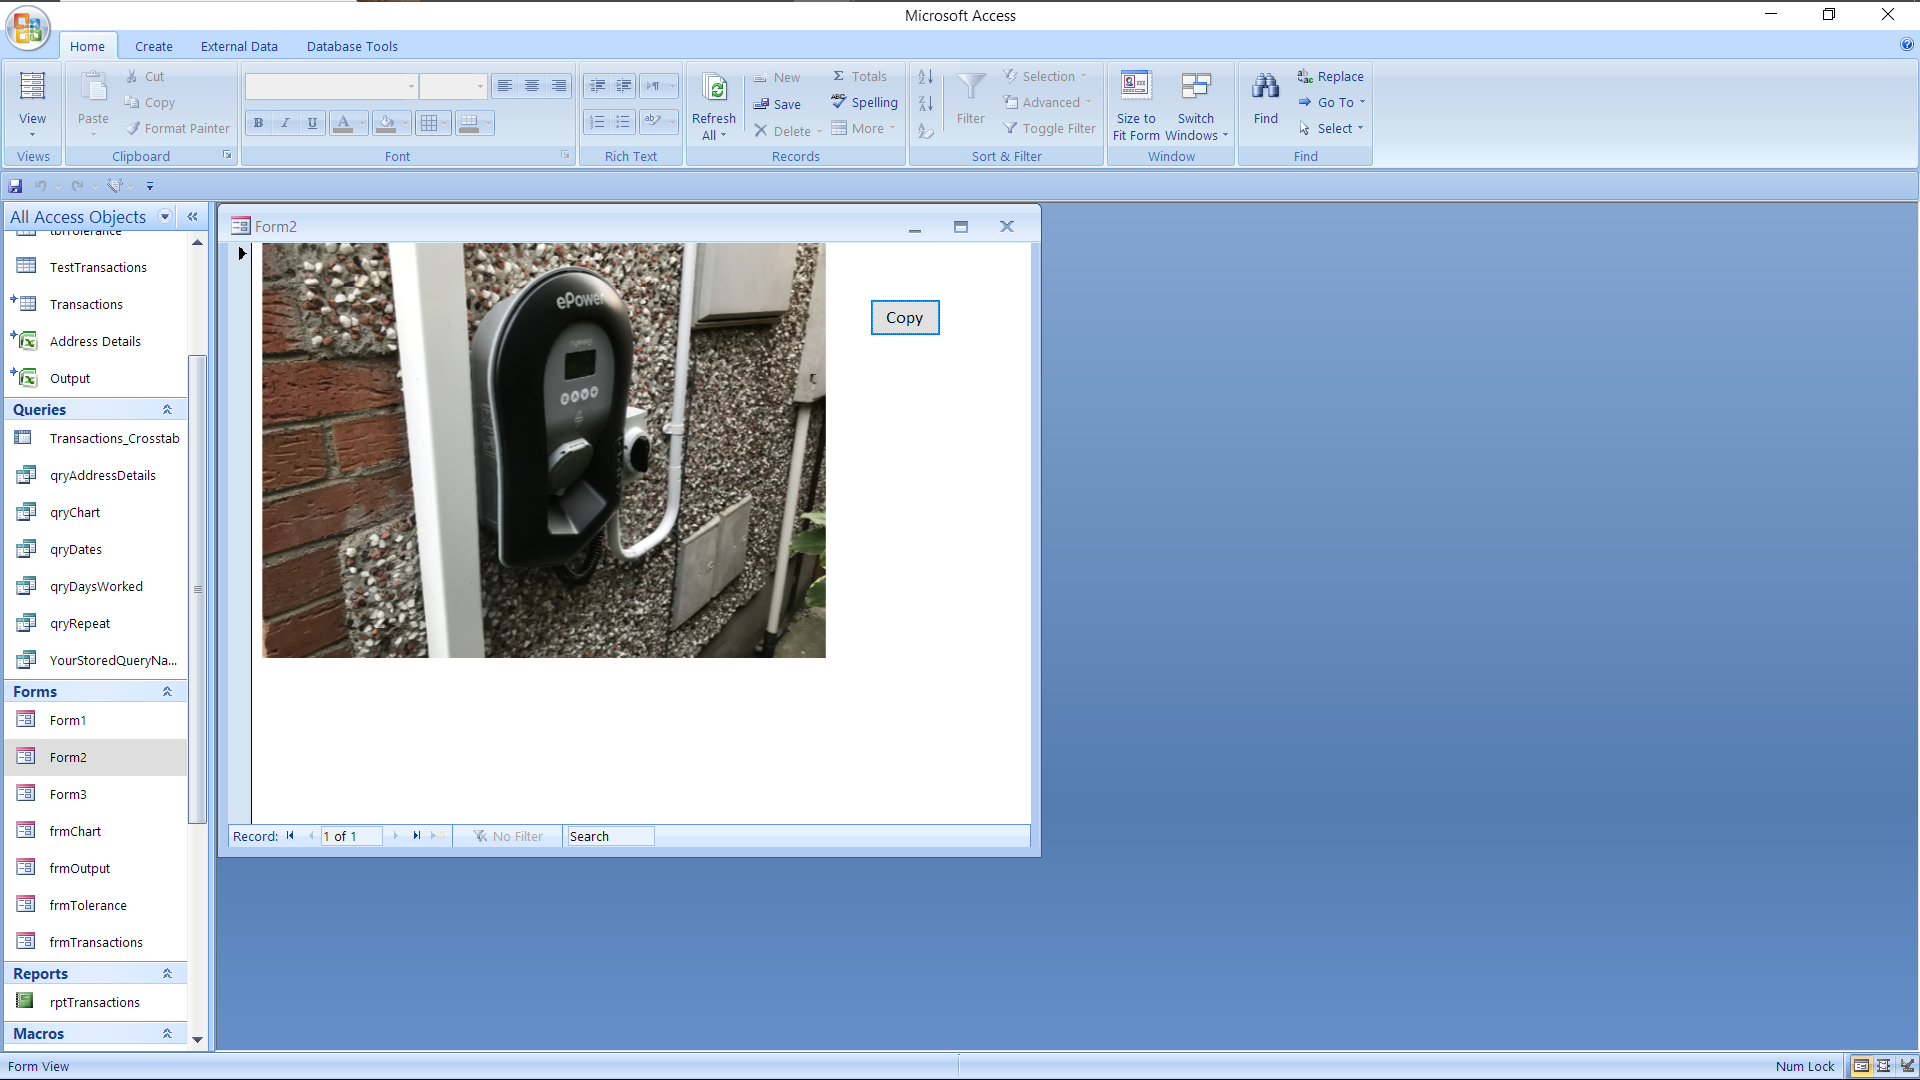Toggle Align Text Right
This screenshot has width=1920, height=1080.
(x=559, y=86)
